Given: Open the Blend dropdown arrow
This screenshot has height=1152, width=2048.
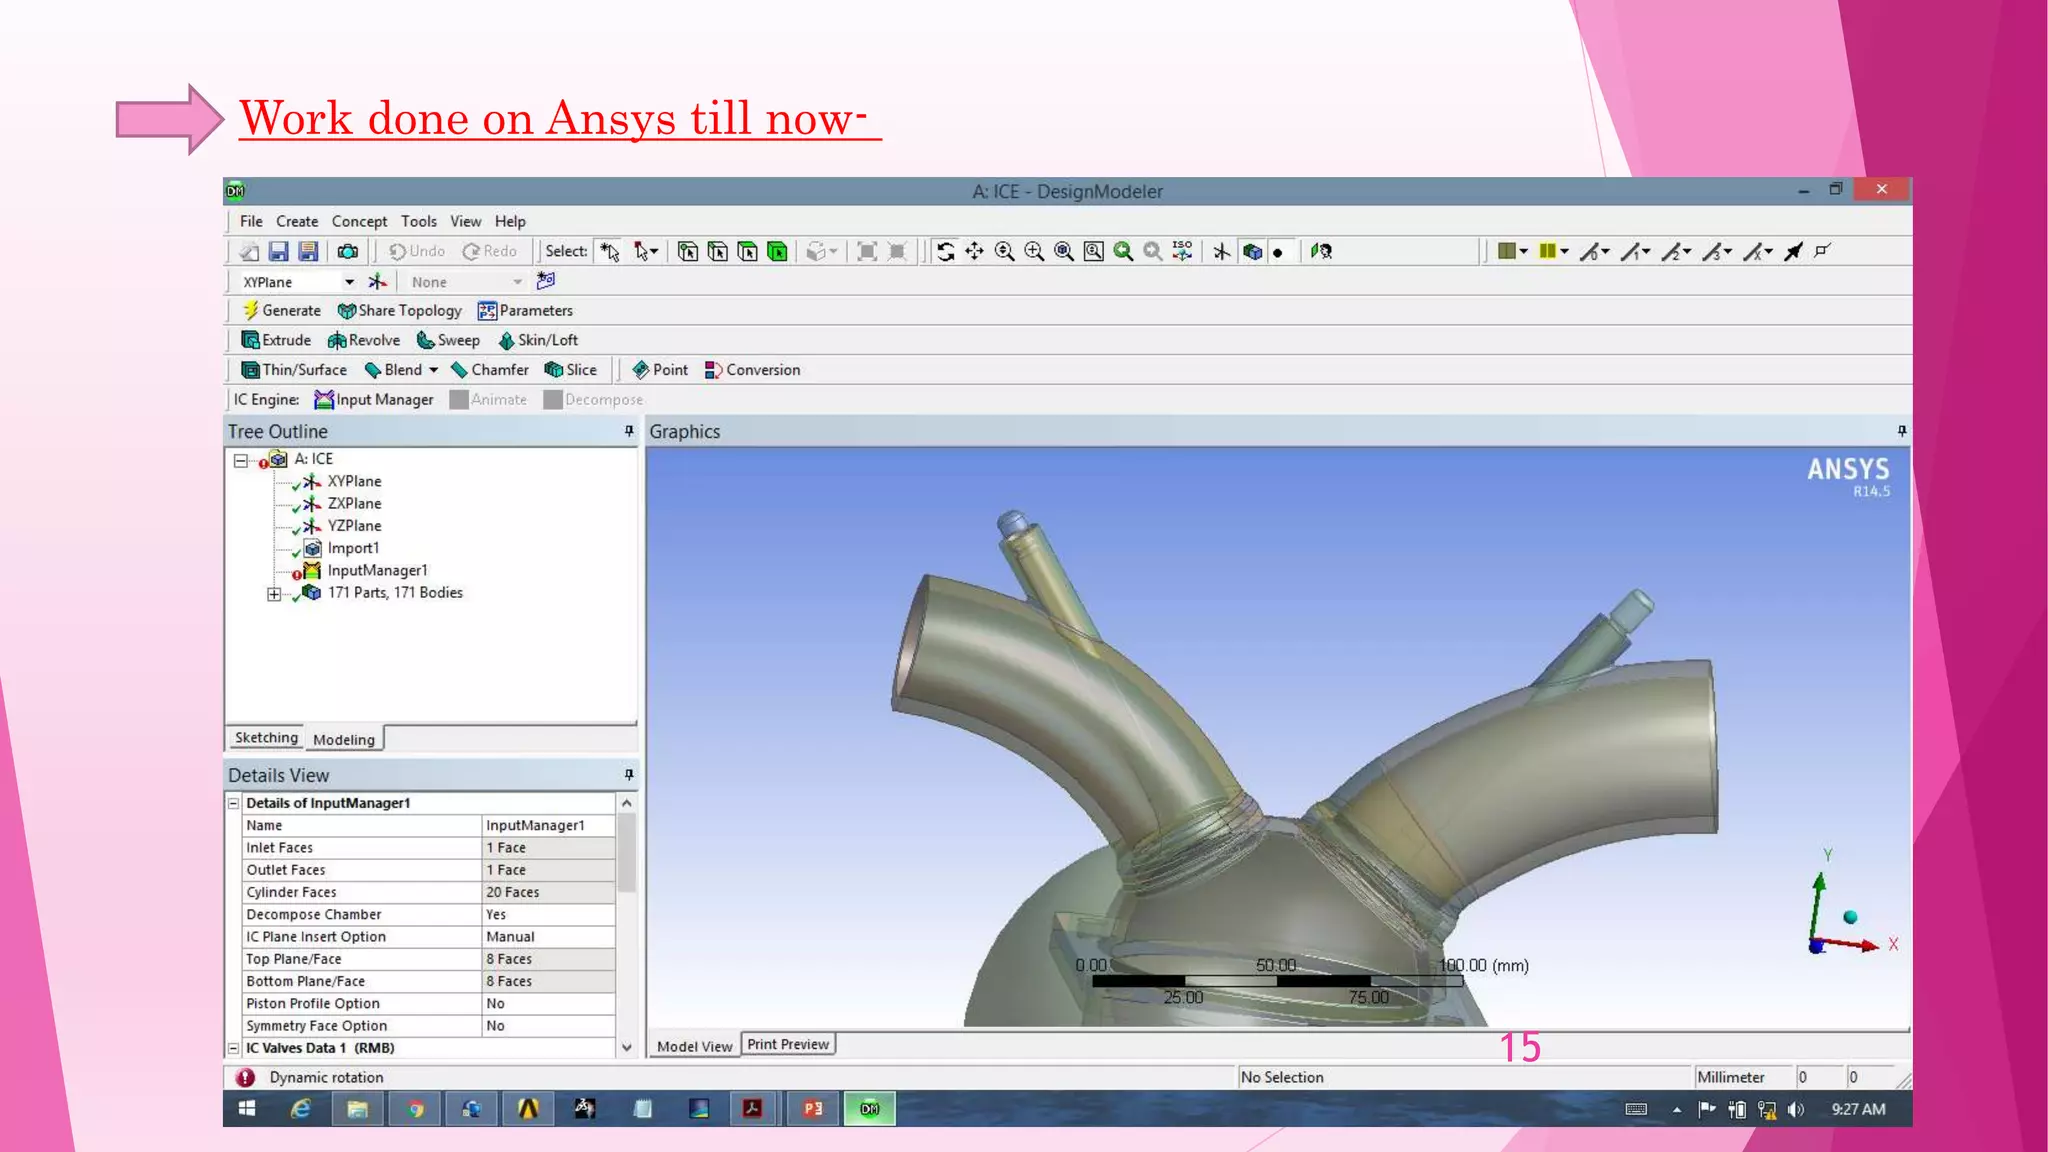Looking at the screenshot, I should coord(434,370).
